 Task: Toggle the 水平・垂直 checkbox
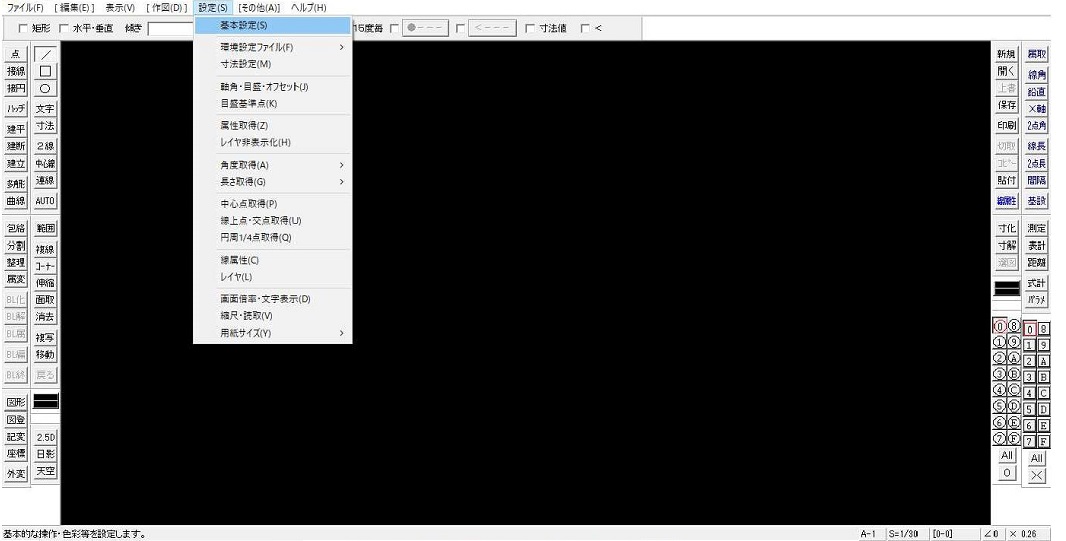63,28
